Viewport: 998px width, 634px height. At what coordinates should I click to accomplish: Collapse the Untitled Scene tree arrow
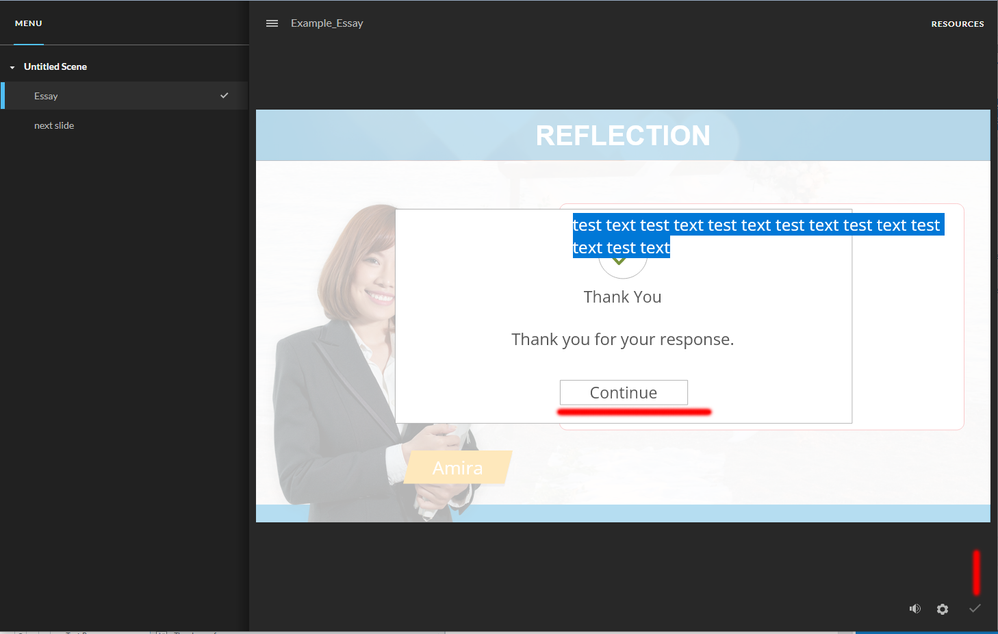coord(12,67)
